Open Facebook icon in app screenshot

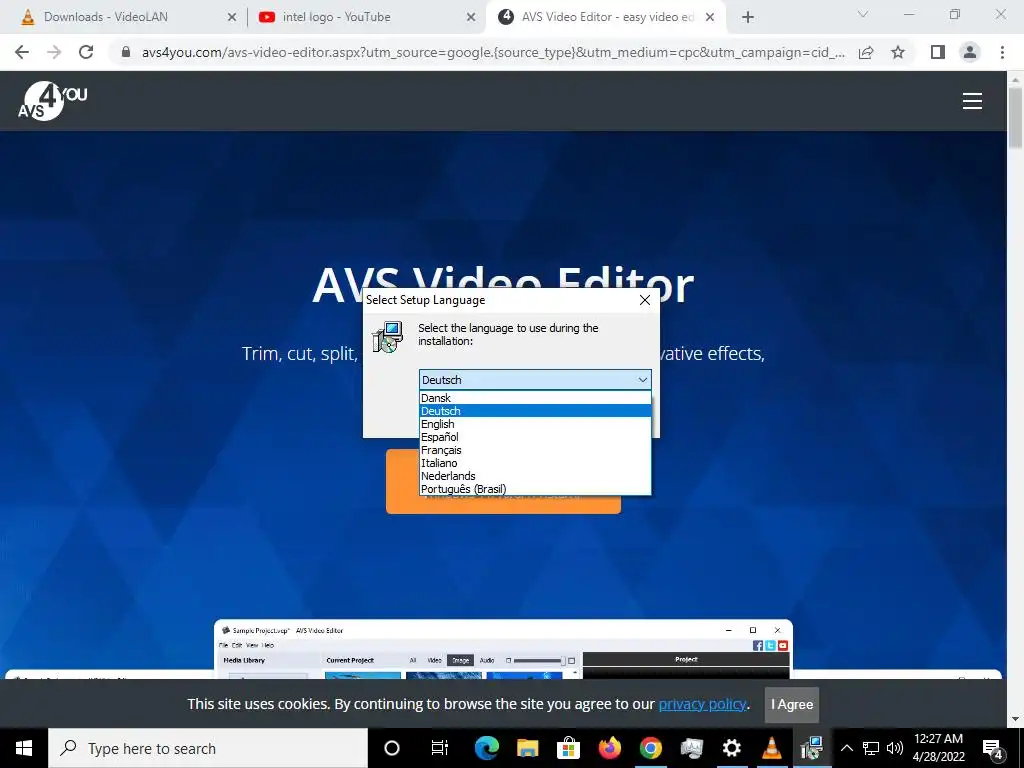click(x=758, y=645)
